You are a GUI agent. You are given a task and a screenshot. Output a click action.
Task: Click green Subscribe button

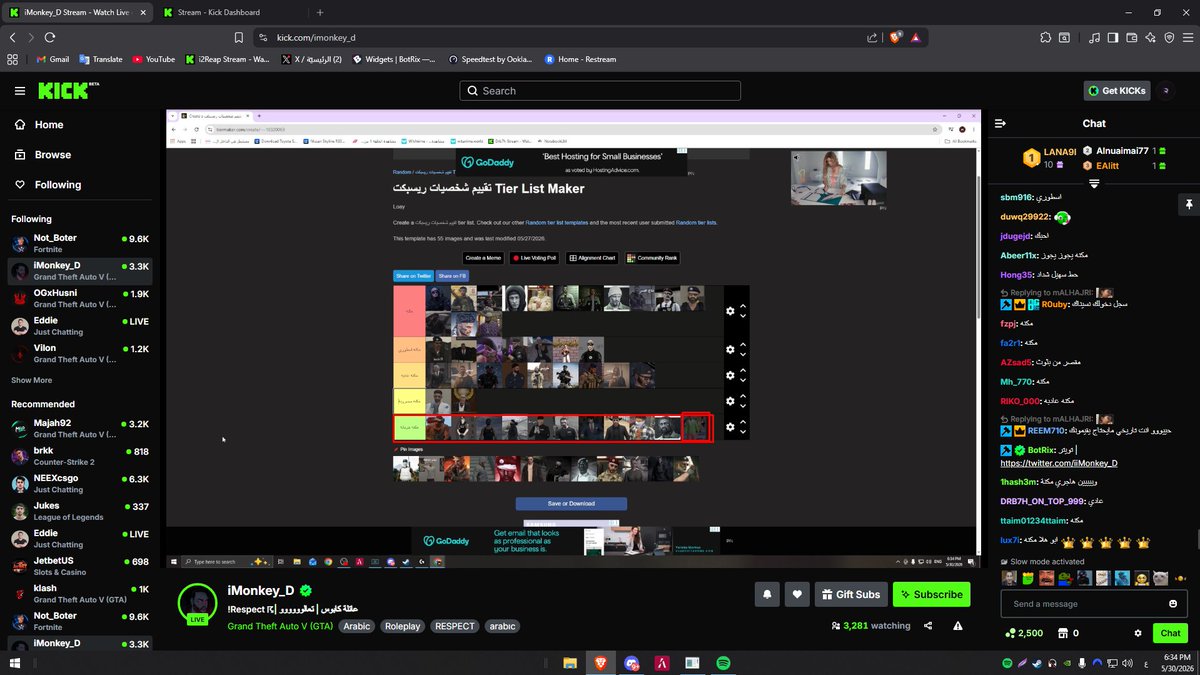931,594
